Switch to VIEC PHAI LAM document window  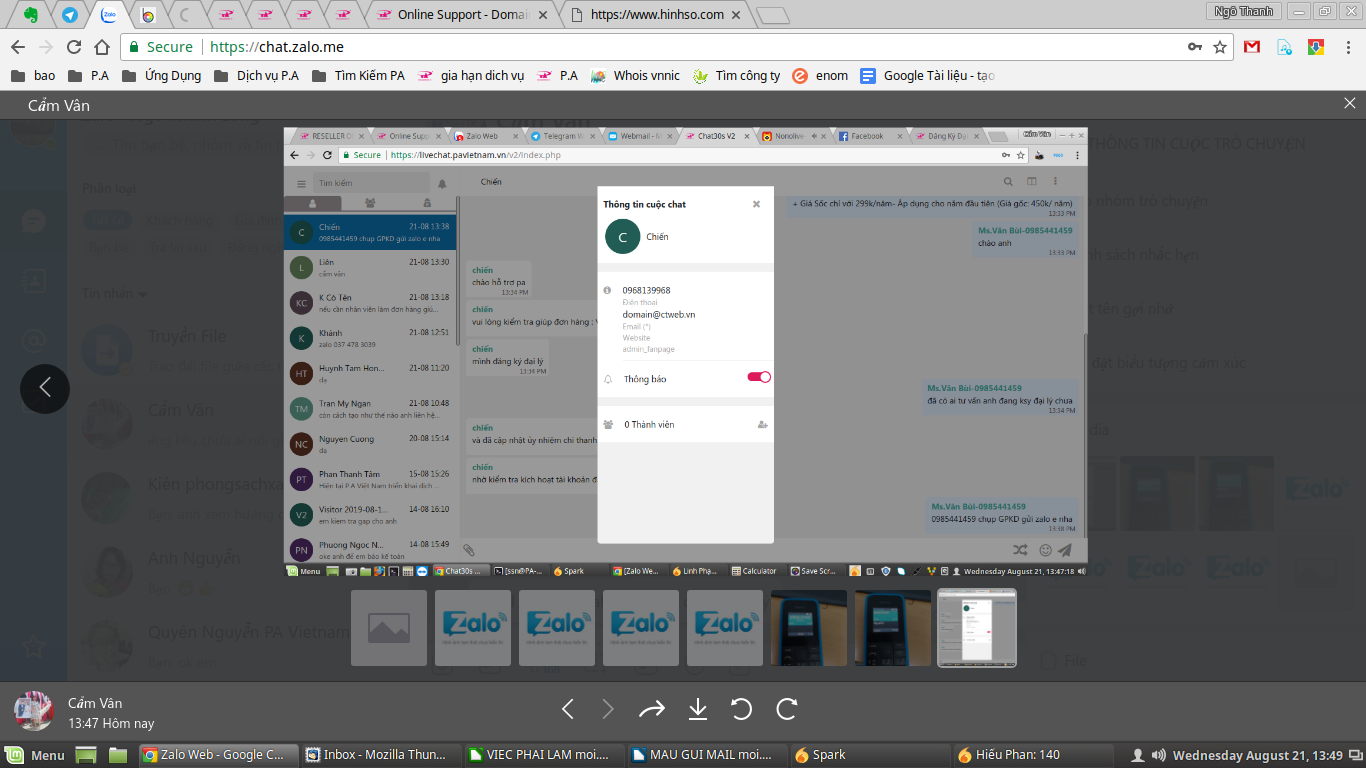point(544,755)
